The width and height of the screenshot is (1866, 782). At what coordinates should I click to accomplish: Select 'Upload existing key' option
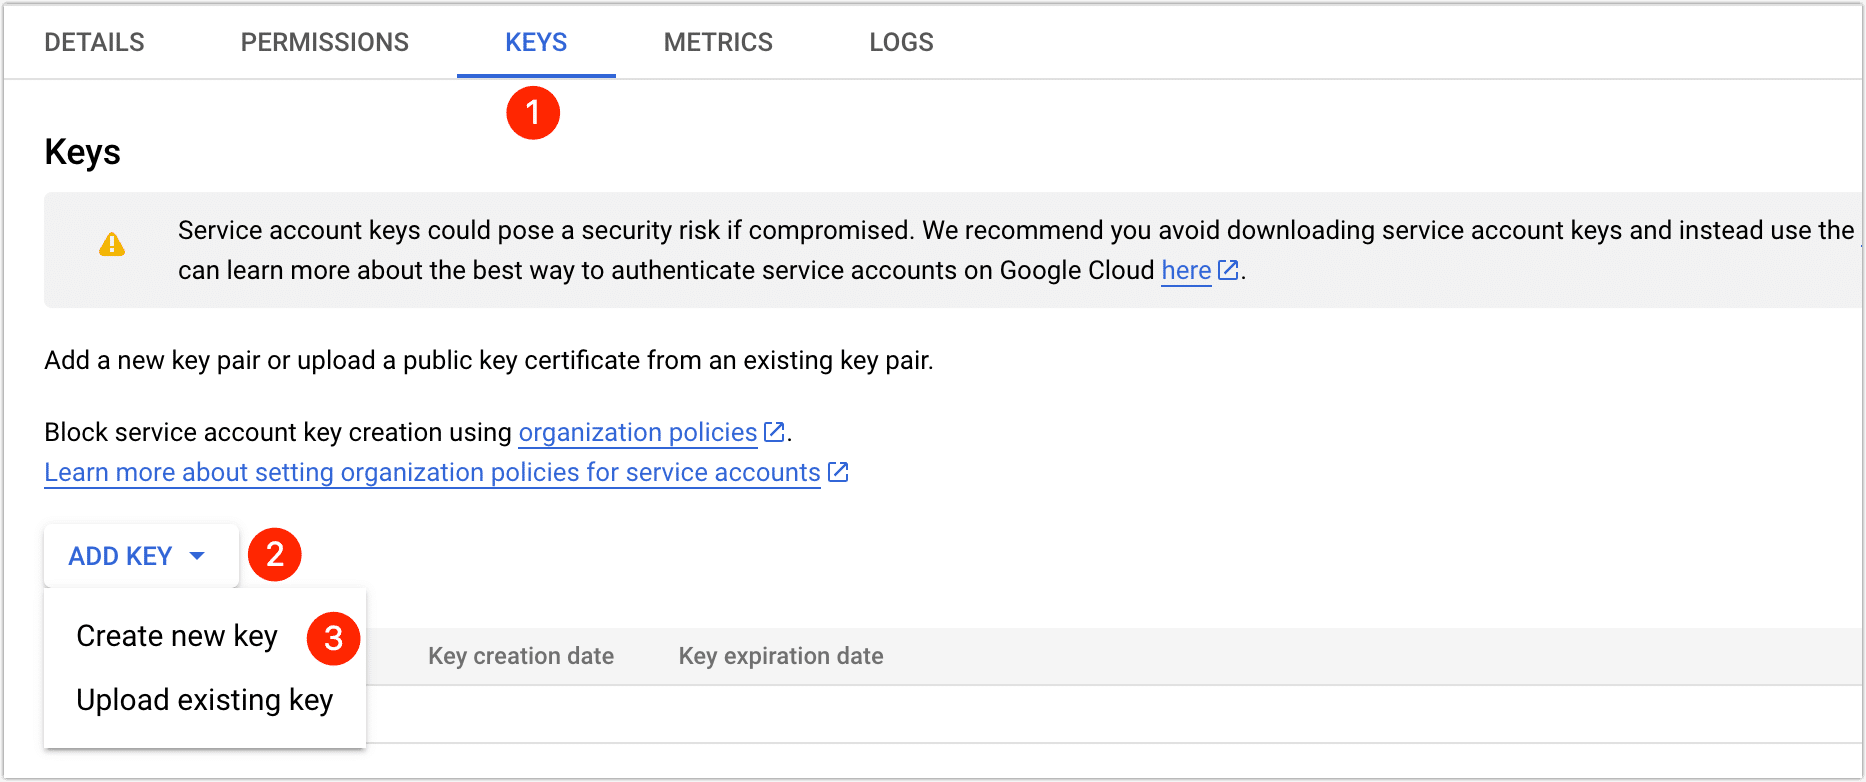204,700
